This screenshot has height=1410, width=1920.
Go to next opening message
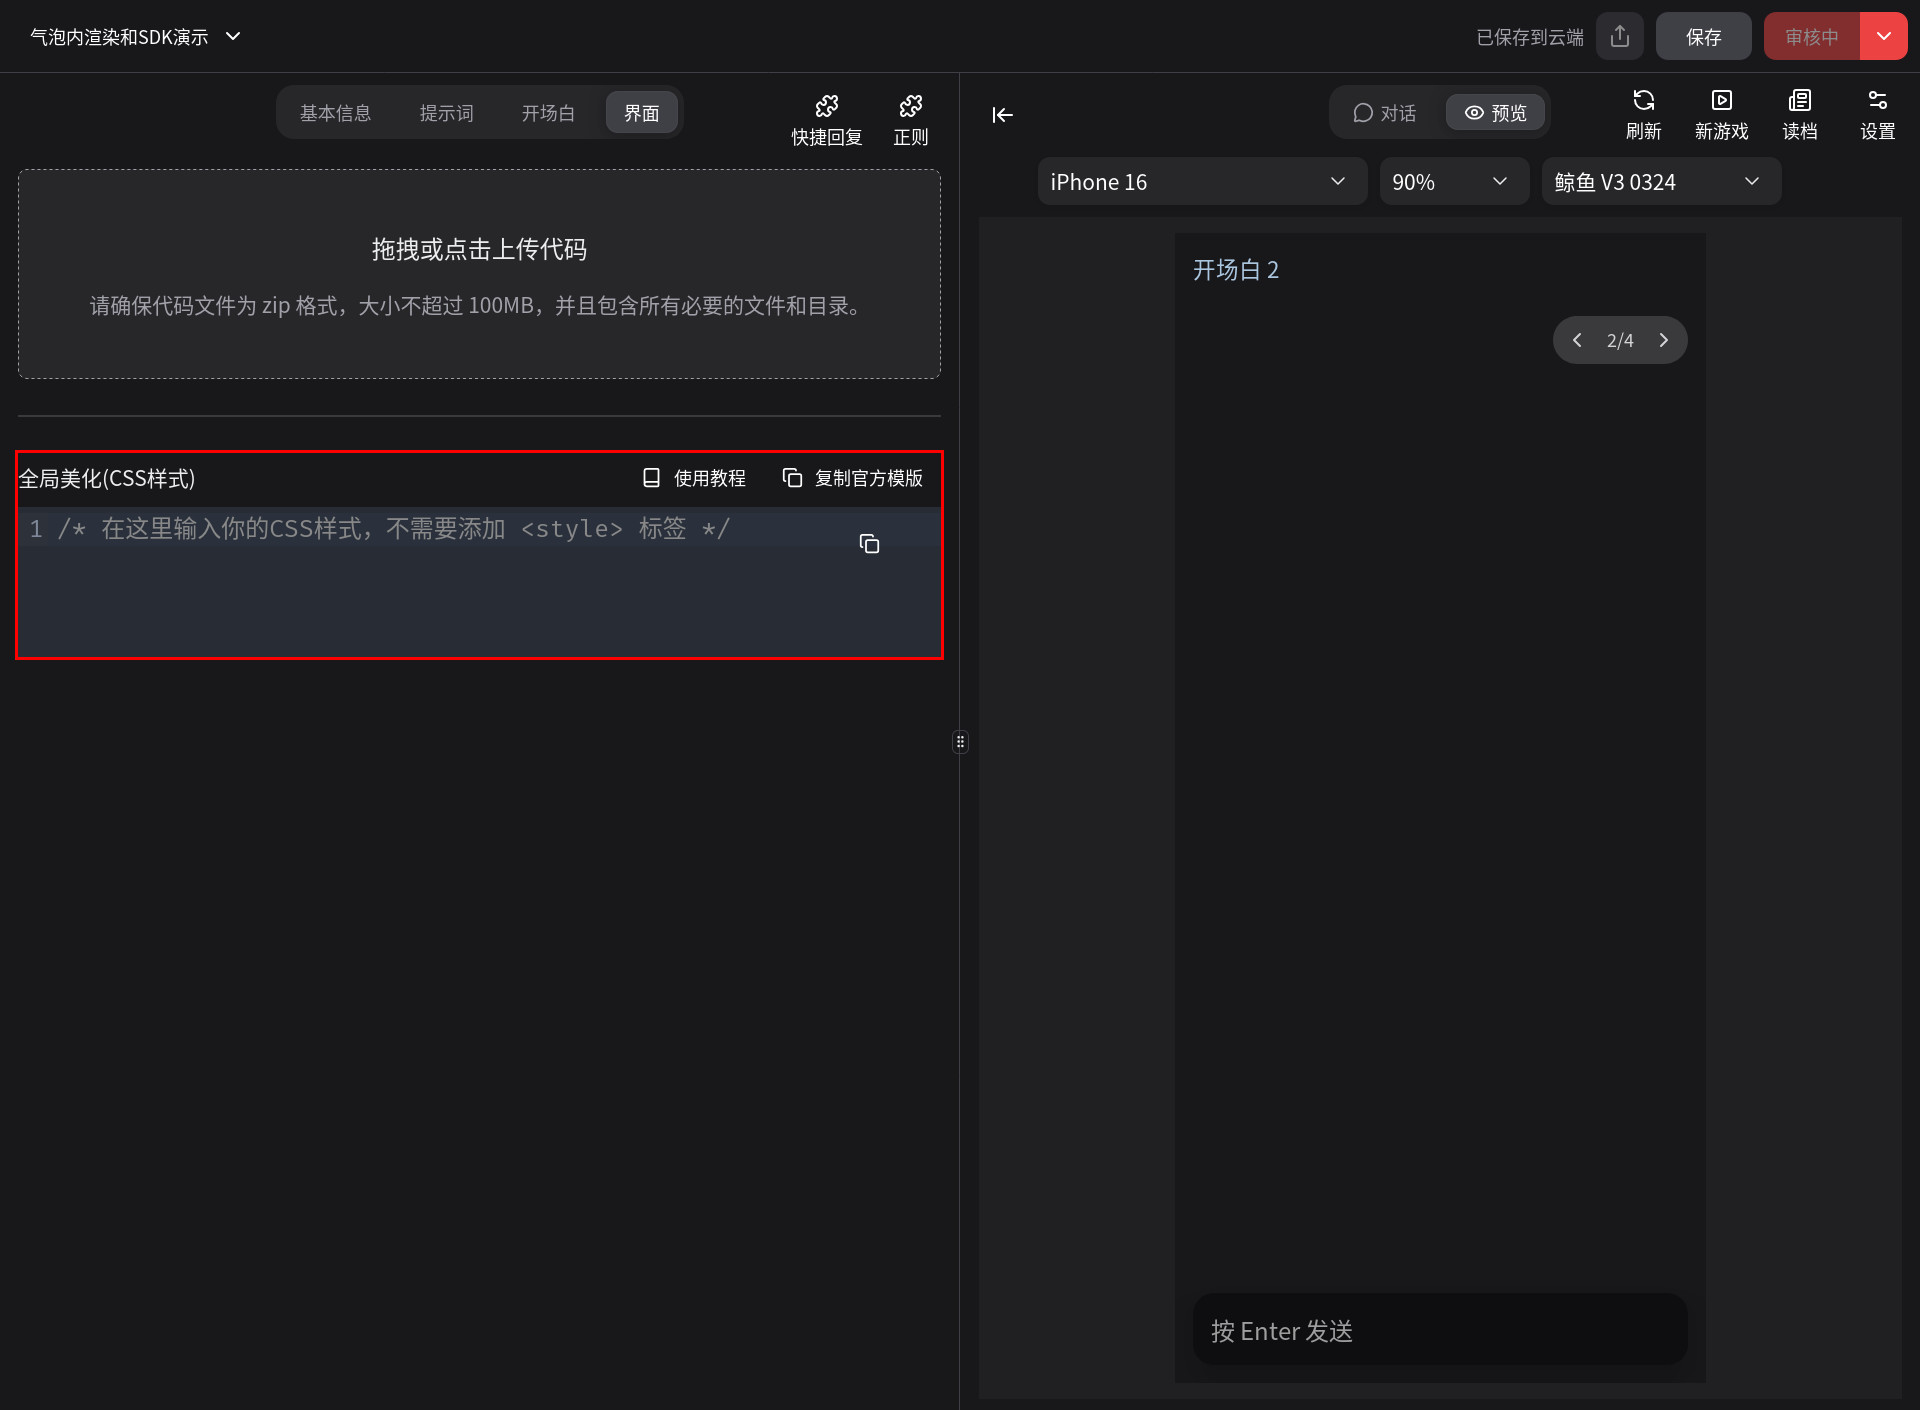pyautogui.click(x=1664, y=340)
